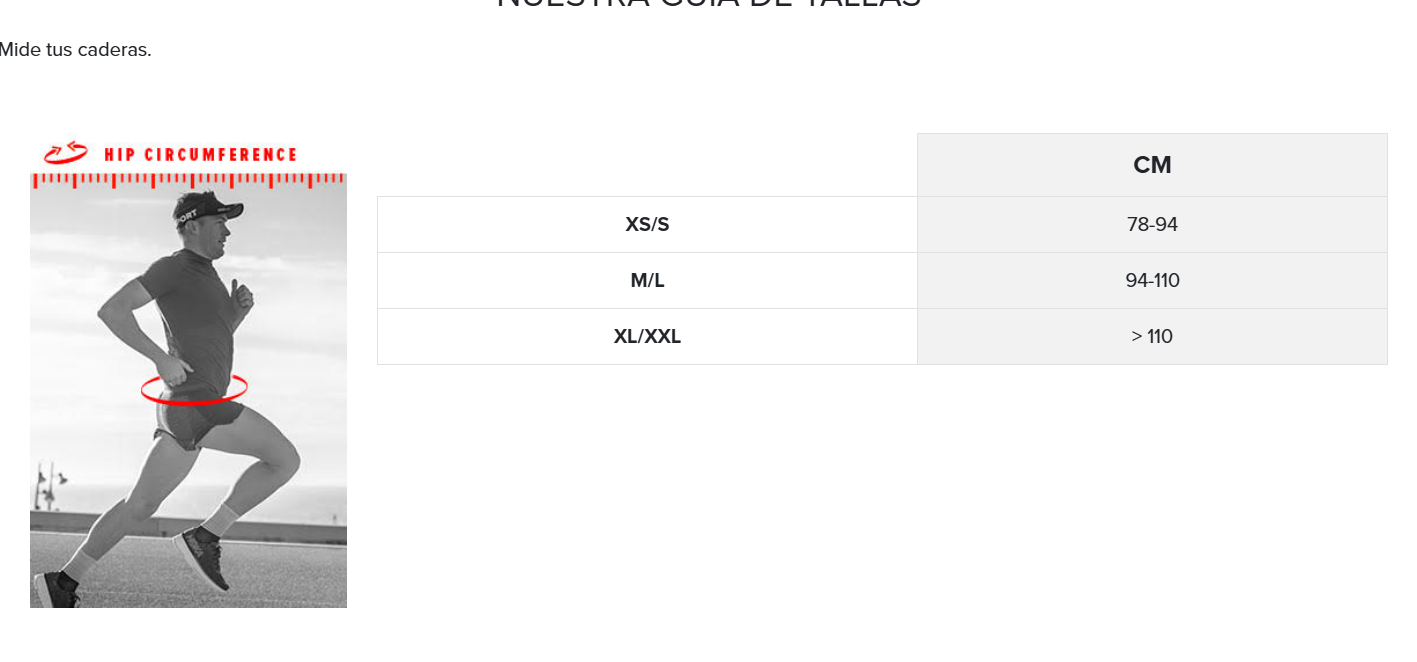The width and height of the screenshot is (1417, 662).
Task: Click the 94-110 measurement cell
Action: pos(1152,281)
